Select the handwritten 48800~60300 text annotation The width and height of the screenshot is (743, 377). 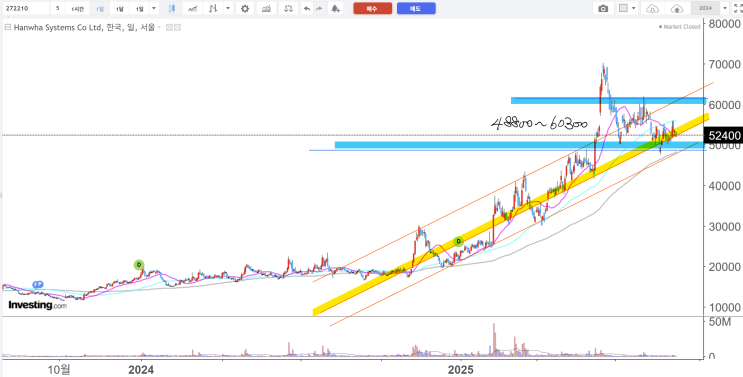(x=539, y=124)
